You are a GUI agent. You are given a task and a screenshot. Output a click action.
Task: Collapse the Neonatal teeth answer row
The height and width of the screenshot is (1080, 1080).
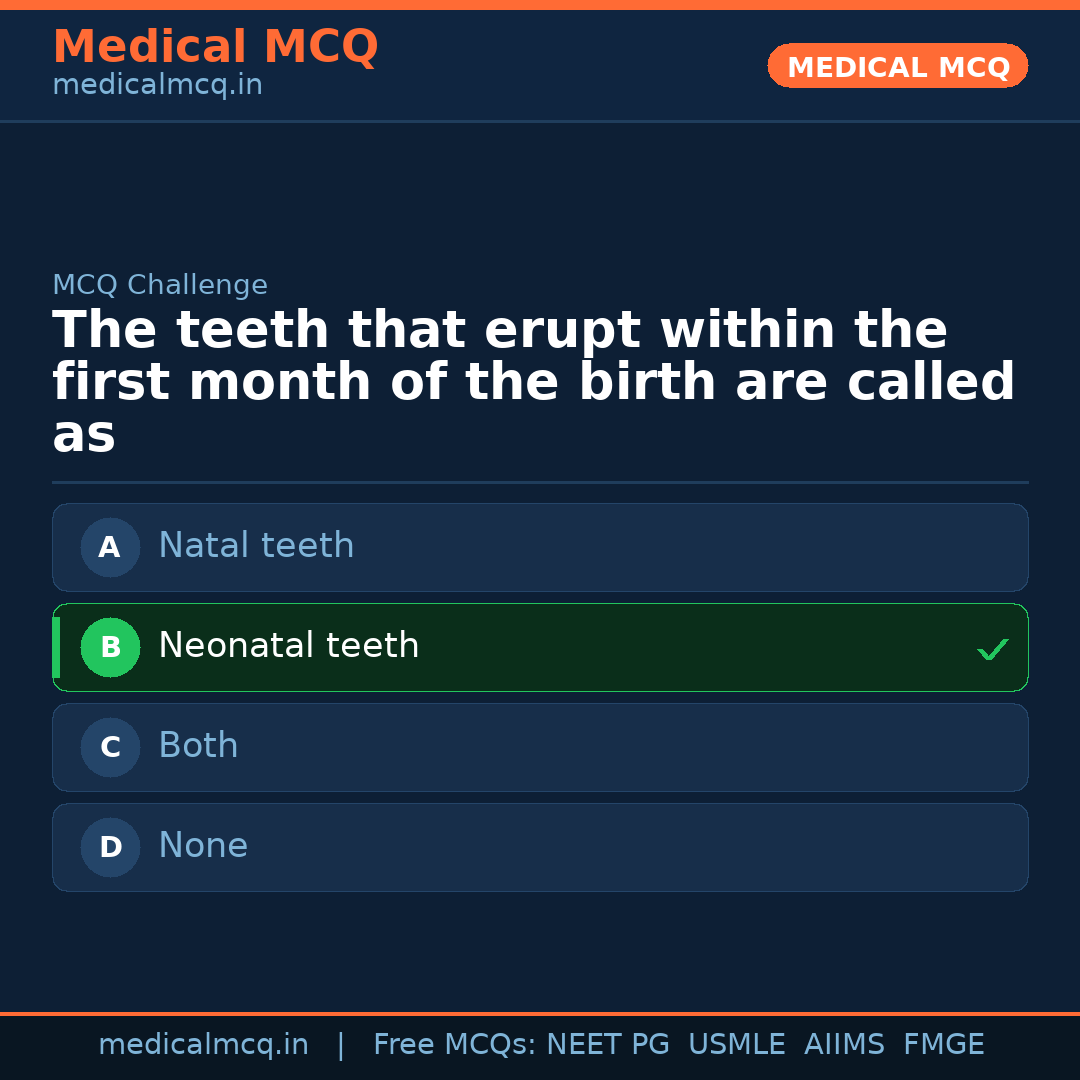[x=540, y=647]
